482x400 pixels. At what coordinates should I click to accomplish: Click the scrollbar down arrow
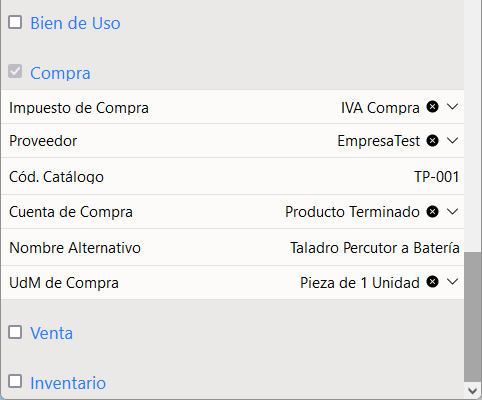coord(473,390)
